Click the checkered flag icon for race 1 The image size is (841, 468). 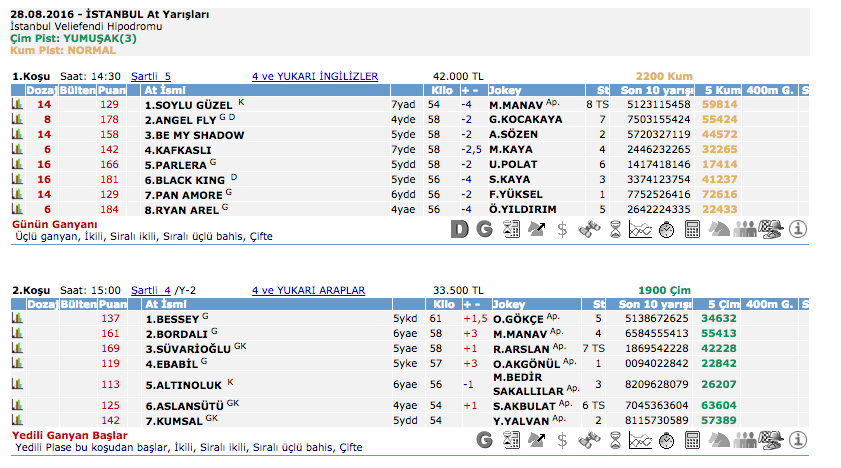[x=771, y=229]
